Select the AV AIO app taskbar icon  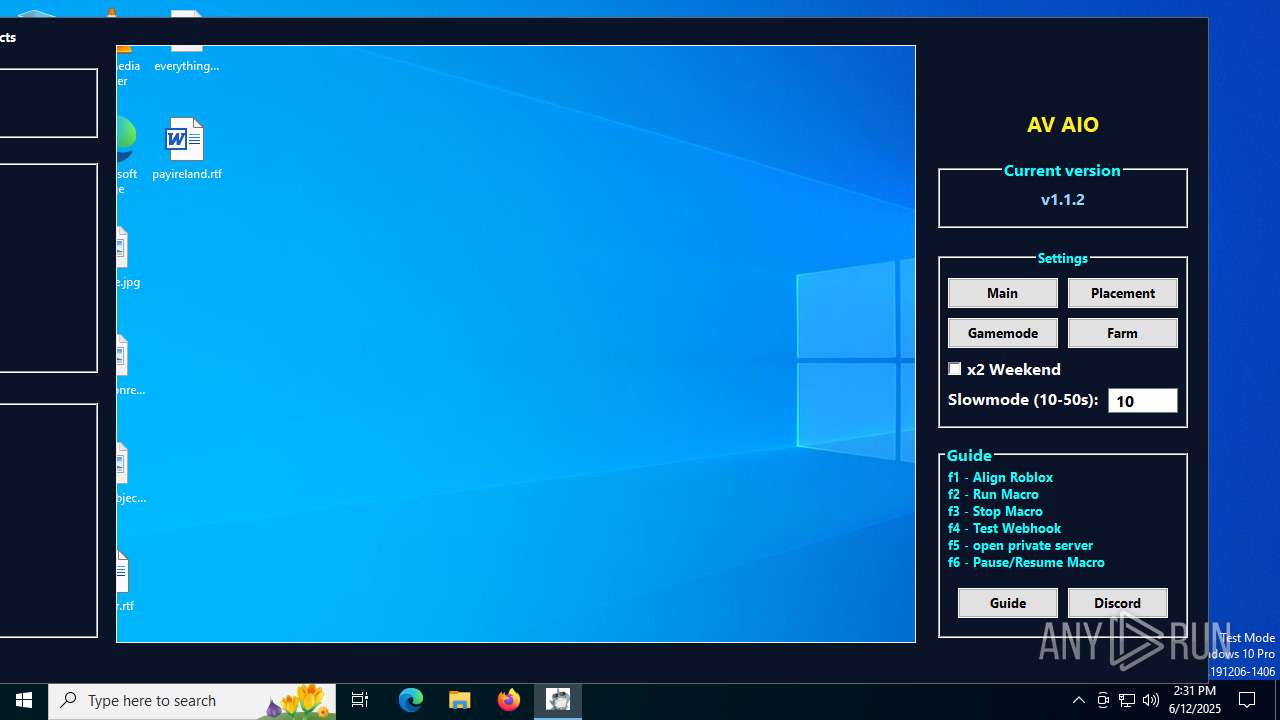(558, 700)
